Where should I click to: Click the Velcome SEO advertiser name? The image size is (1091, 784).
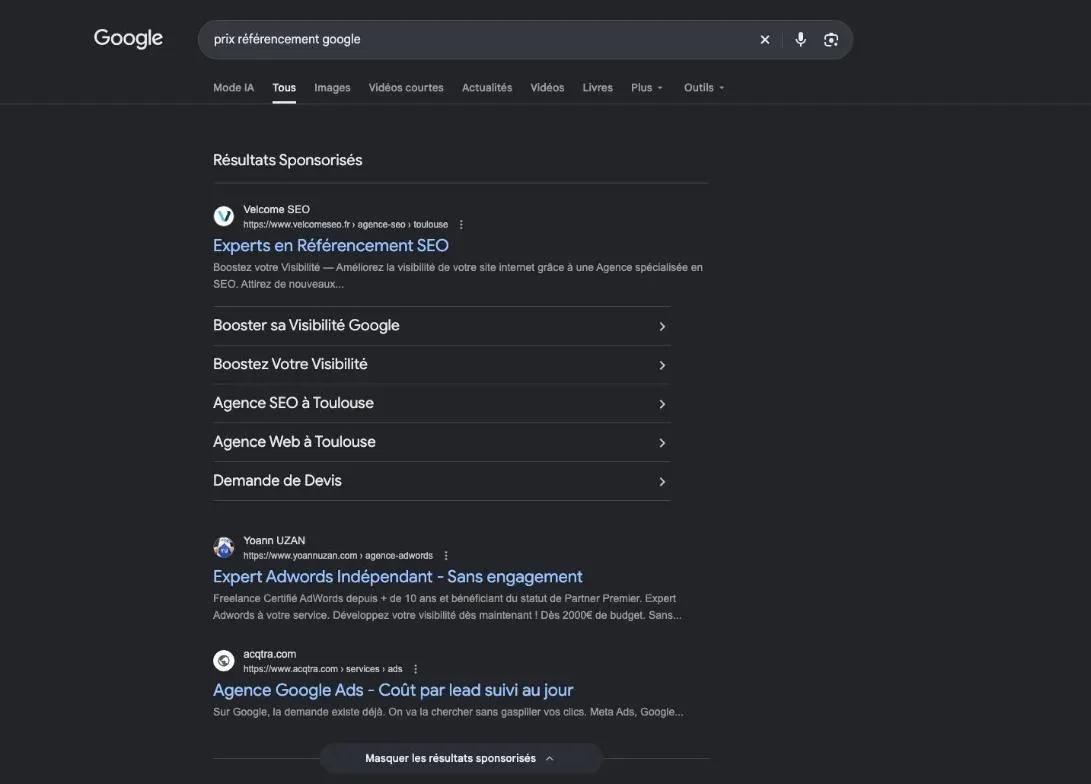click(276, 209)
